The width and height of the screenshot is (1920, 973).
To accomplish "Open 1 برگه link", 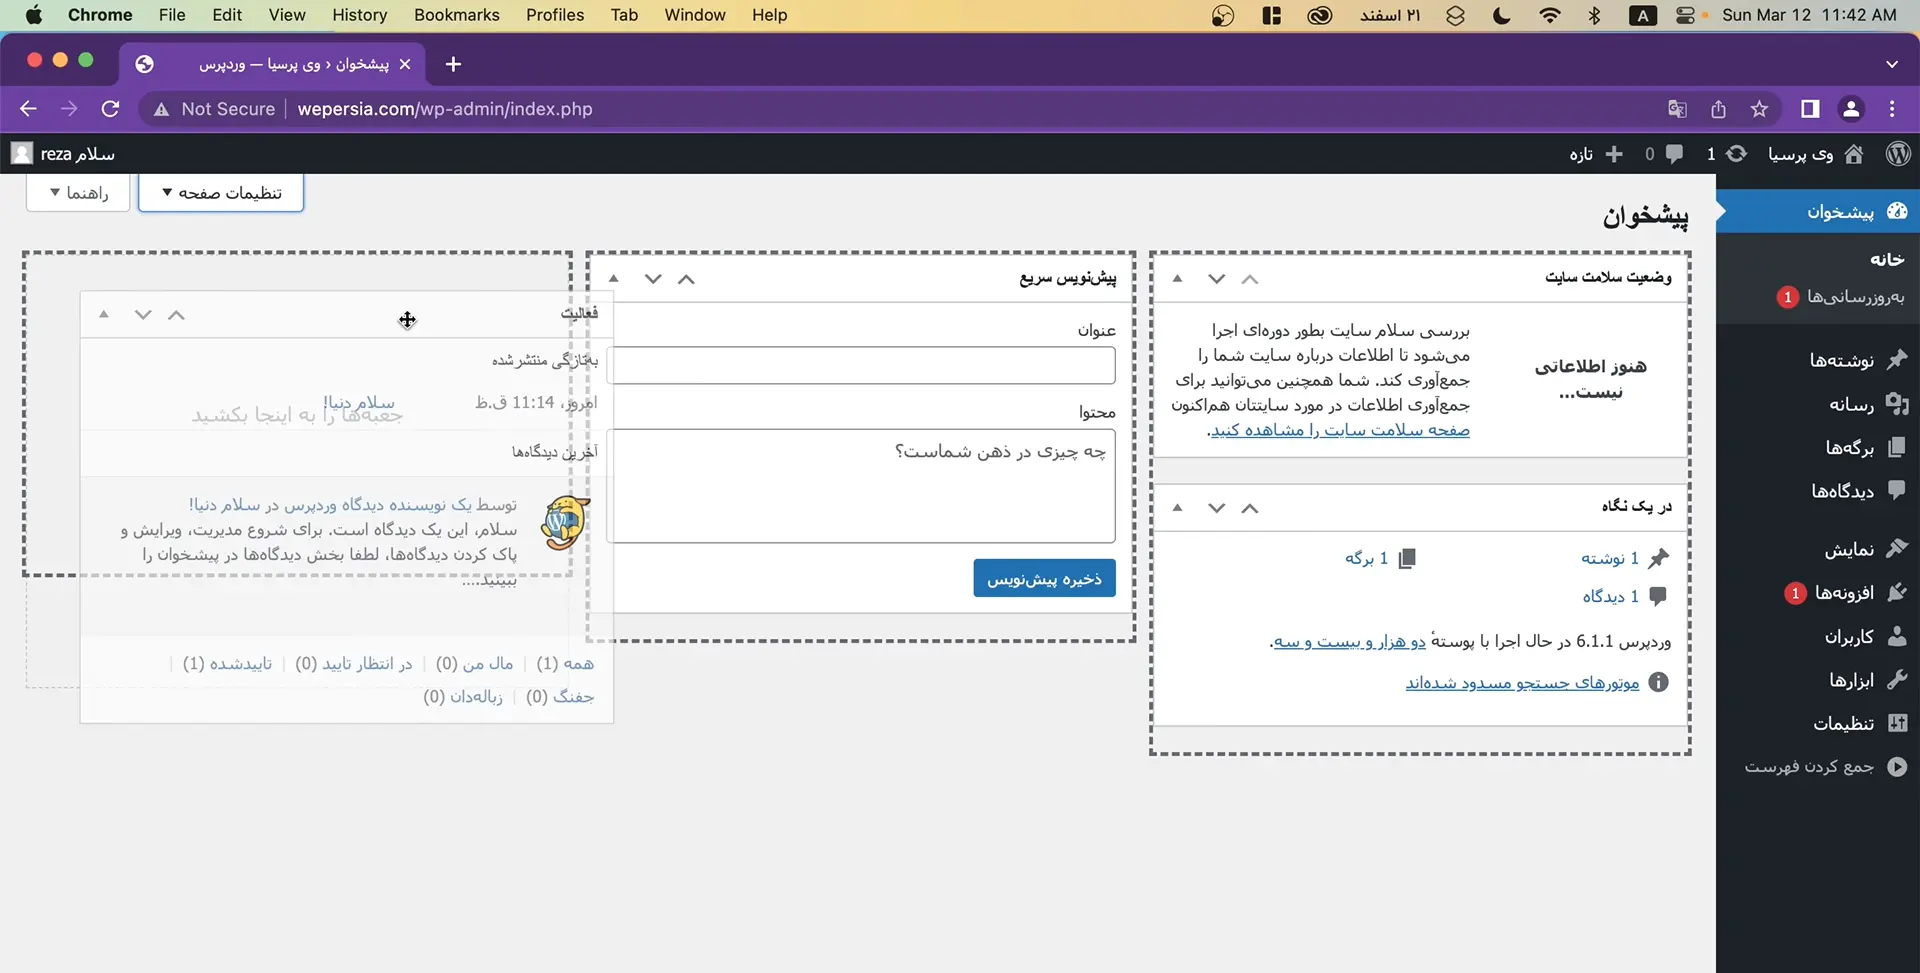I will point(1366,558).
